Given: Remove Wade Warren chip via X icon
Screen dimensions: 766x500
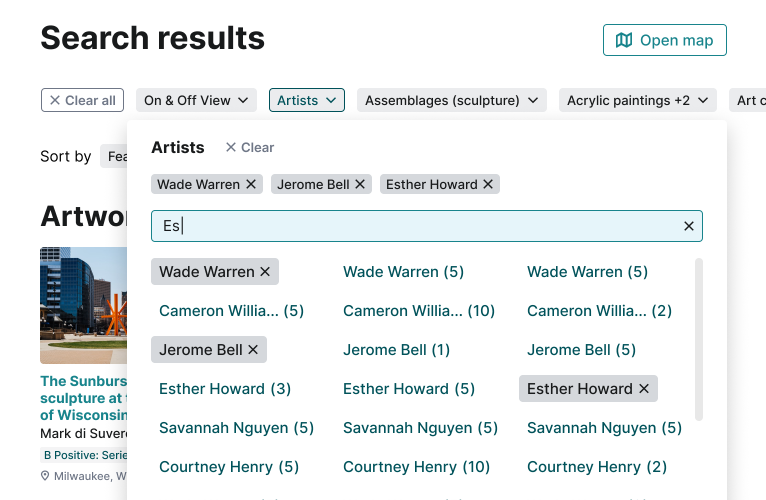Looking at the screenshot, I should [251, 184].
